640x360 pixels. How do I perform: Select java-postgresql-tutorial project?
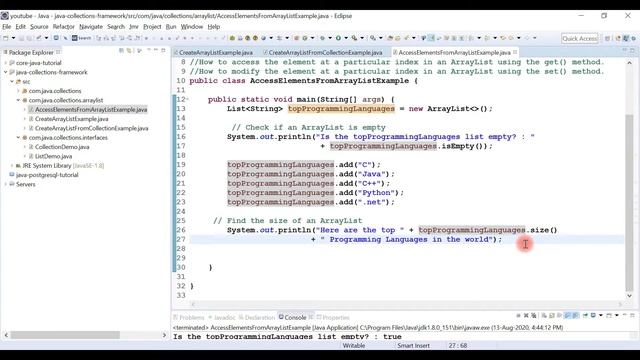pos(47,175)
